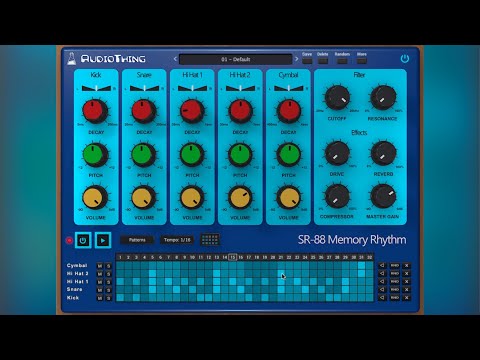Click the Snare green Pitch knob
The width and height of the screenshot is (480, 360).
pyautogui.click(x=144, y=155)
